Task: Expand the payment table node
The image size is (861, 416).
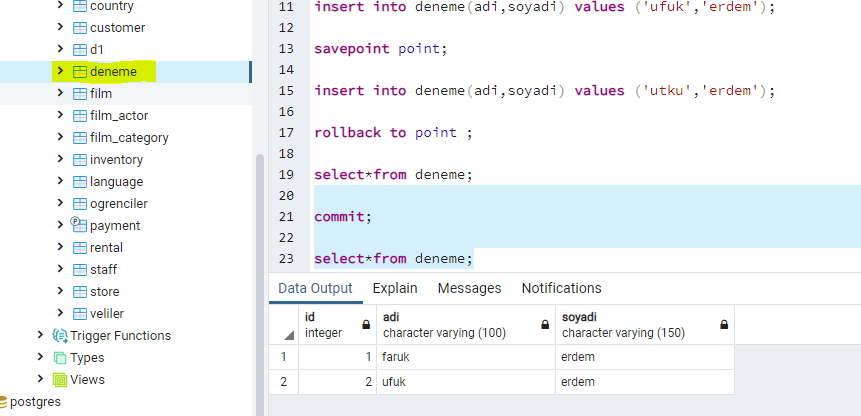Action: click(60, 224)
